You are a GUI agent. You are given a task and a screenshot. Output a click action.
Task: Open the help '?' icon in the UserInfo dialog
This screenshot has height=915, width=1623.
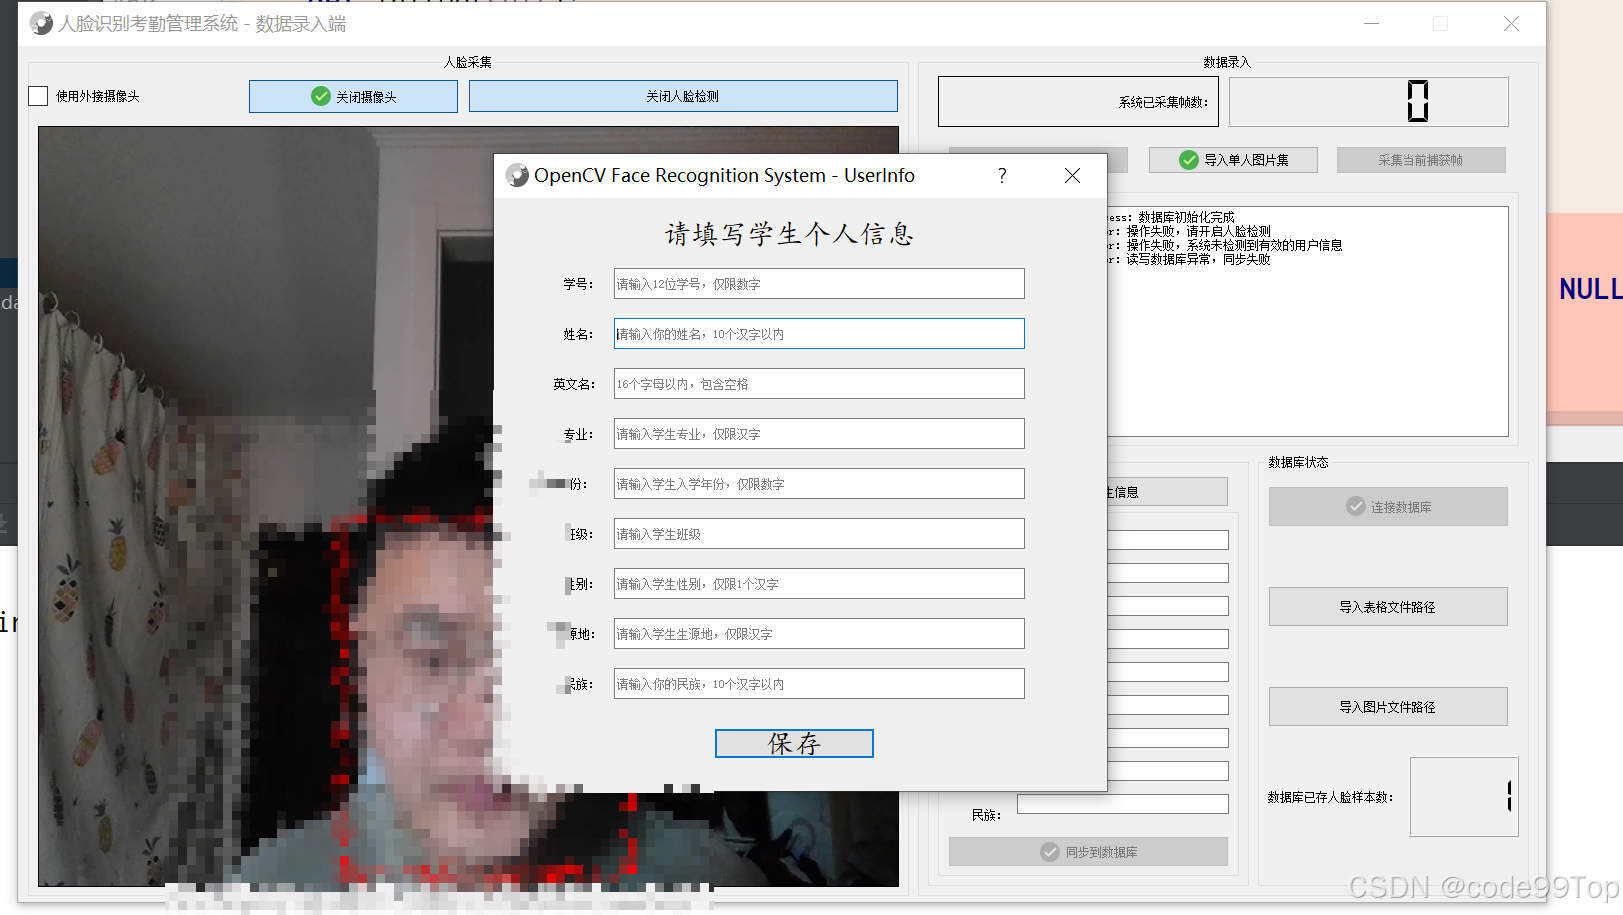click(1001, 175)
